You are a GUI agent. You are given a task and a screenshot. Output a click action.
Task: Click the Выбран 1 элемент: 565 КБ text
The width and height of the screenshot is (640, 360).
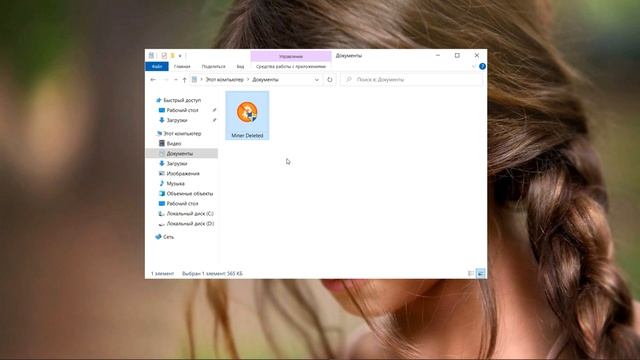pyautogui.click(x=212, y=273)
